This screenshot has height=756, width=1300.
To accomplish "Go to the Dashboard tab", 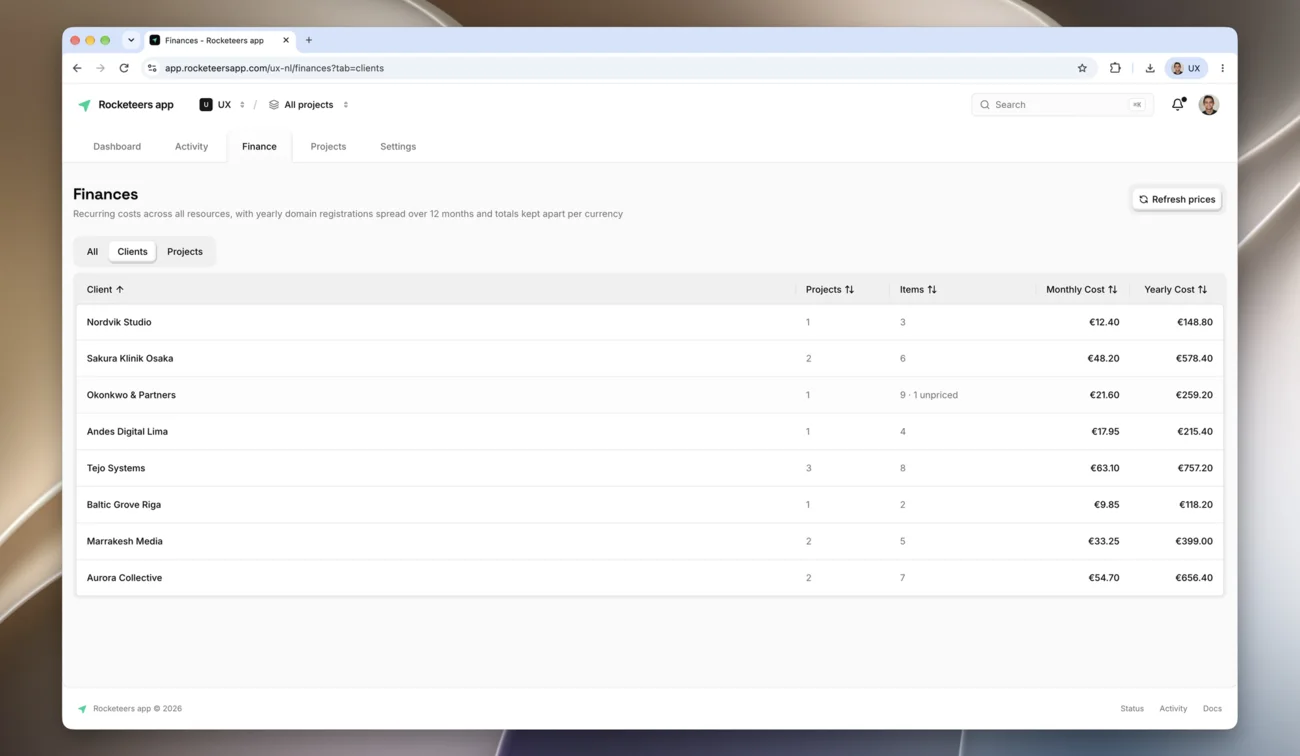I will click(117, 146).
